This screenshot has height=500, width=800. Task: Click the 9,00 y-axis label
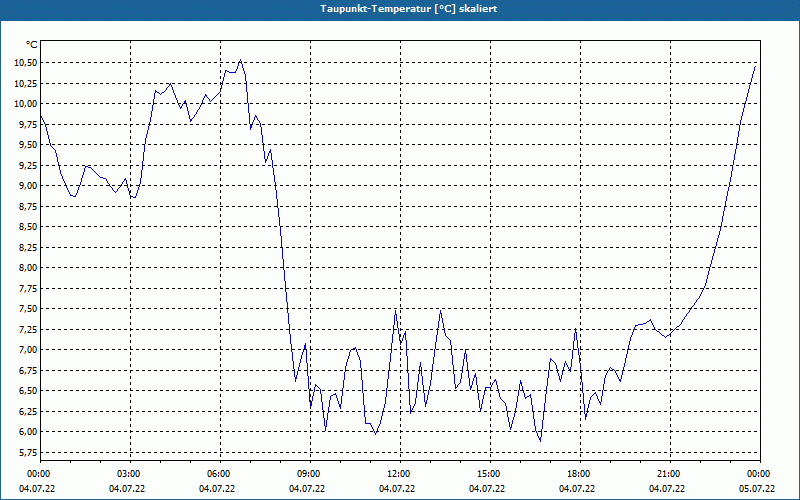(x=28, y=186)
